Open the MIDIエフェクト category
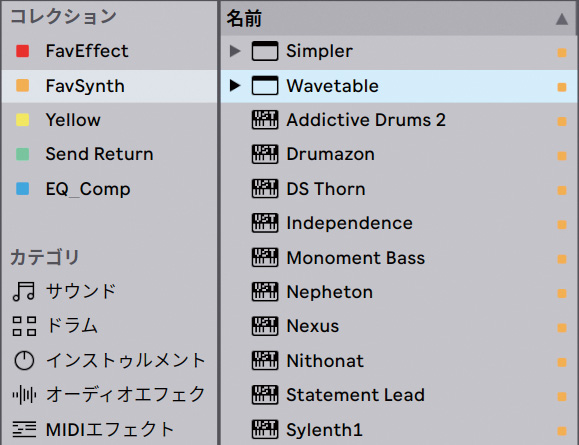Viewport: 579px width, 445px height. click(x=109, y=429)
